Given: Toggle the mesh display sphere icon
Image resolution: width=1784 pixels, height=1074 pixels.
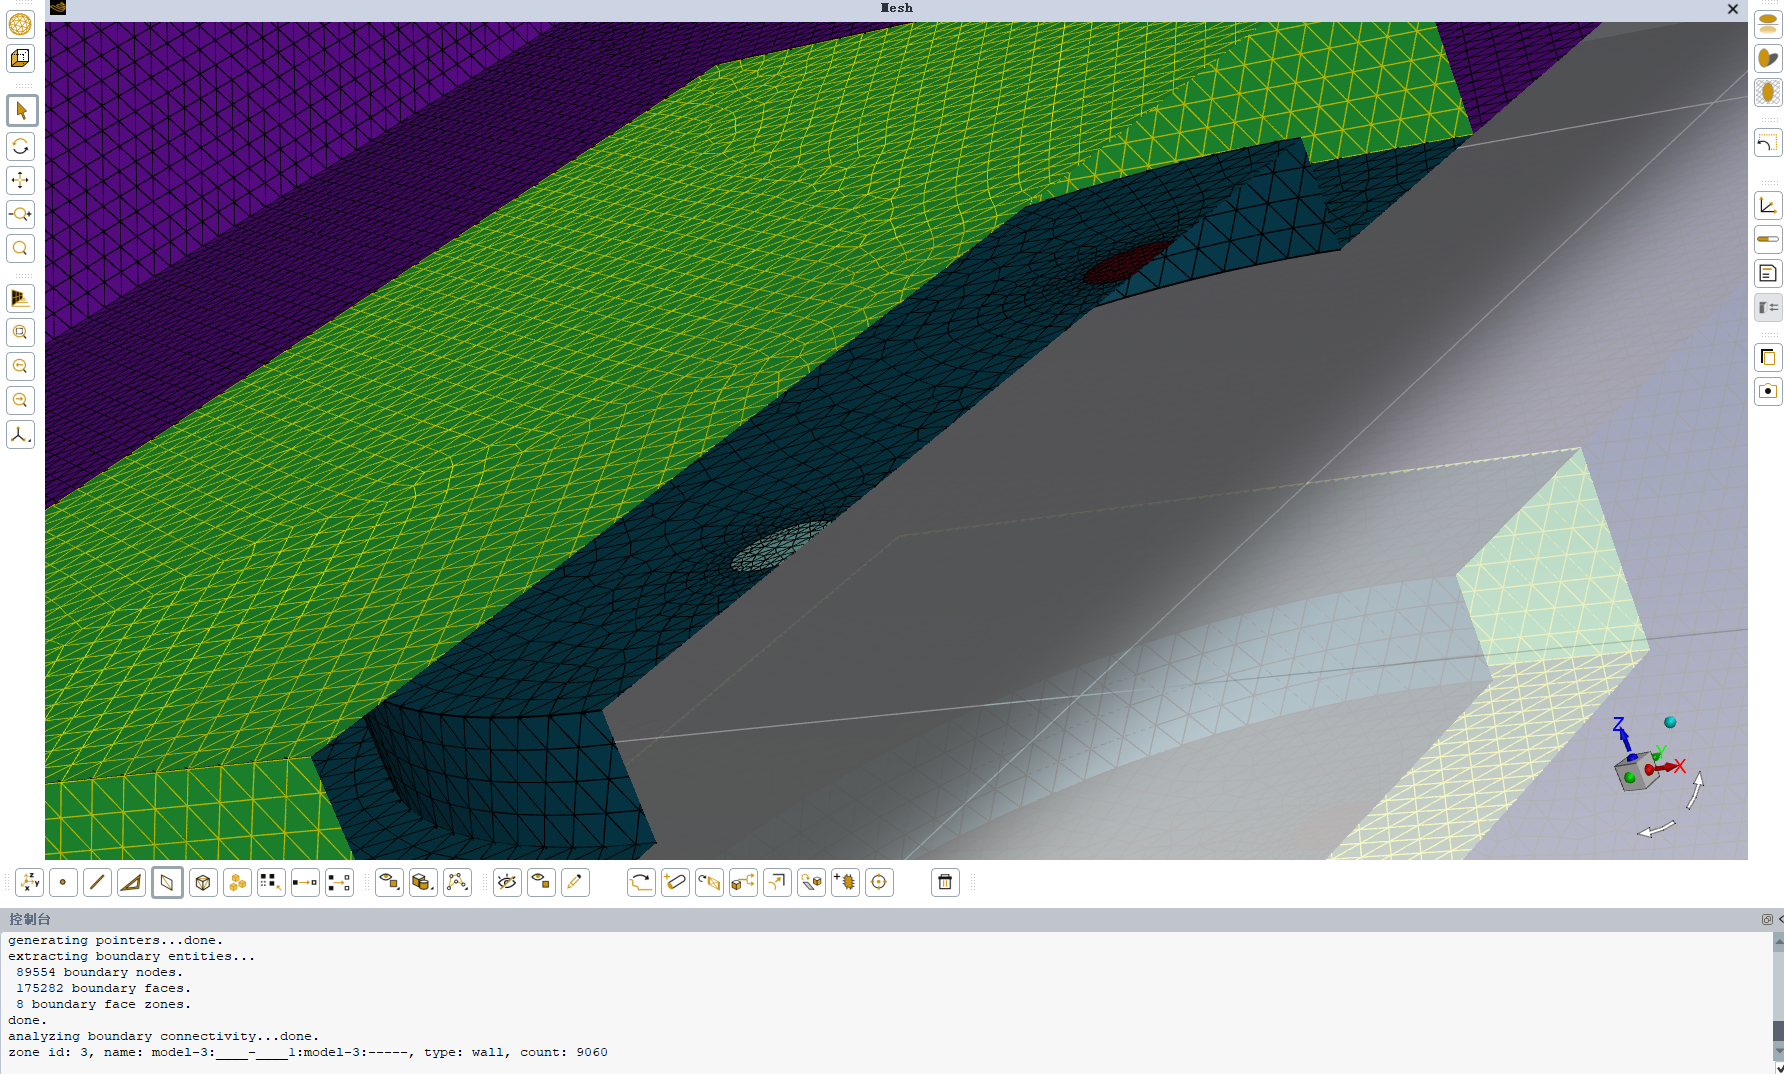Looking at the screenshot, I should pos(21,24).
